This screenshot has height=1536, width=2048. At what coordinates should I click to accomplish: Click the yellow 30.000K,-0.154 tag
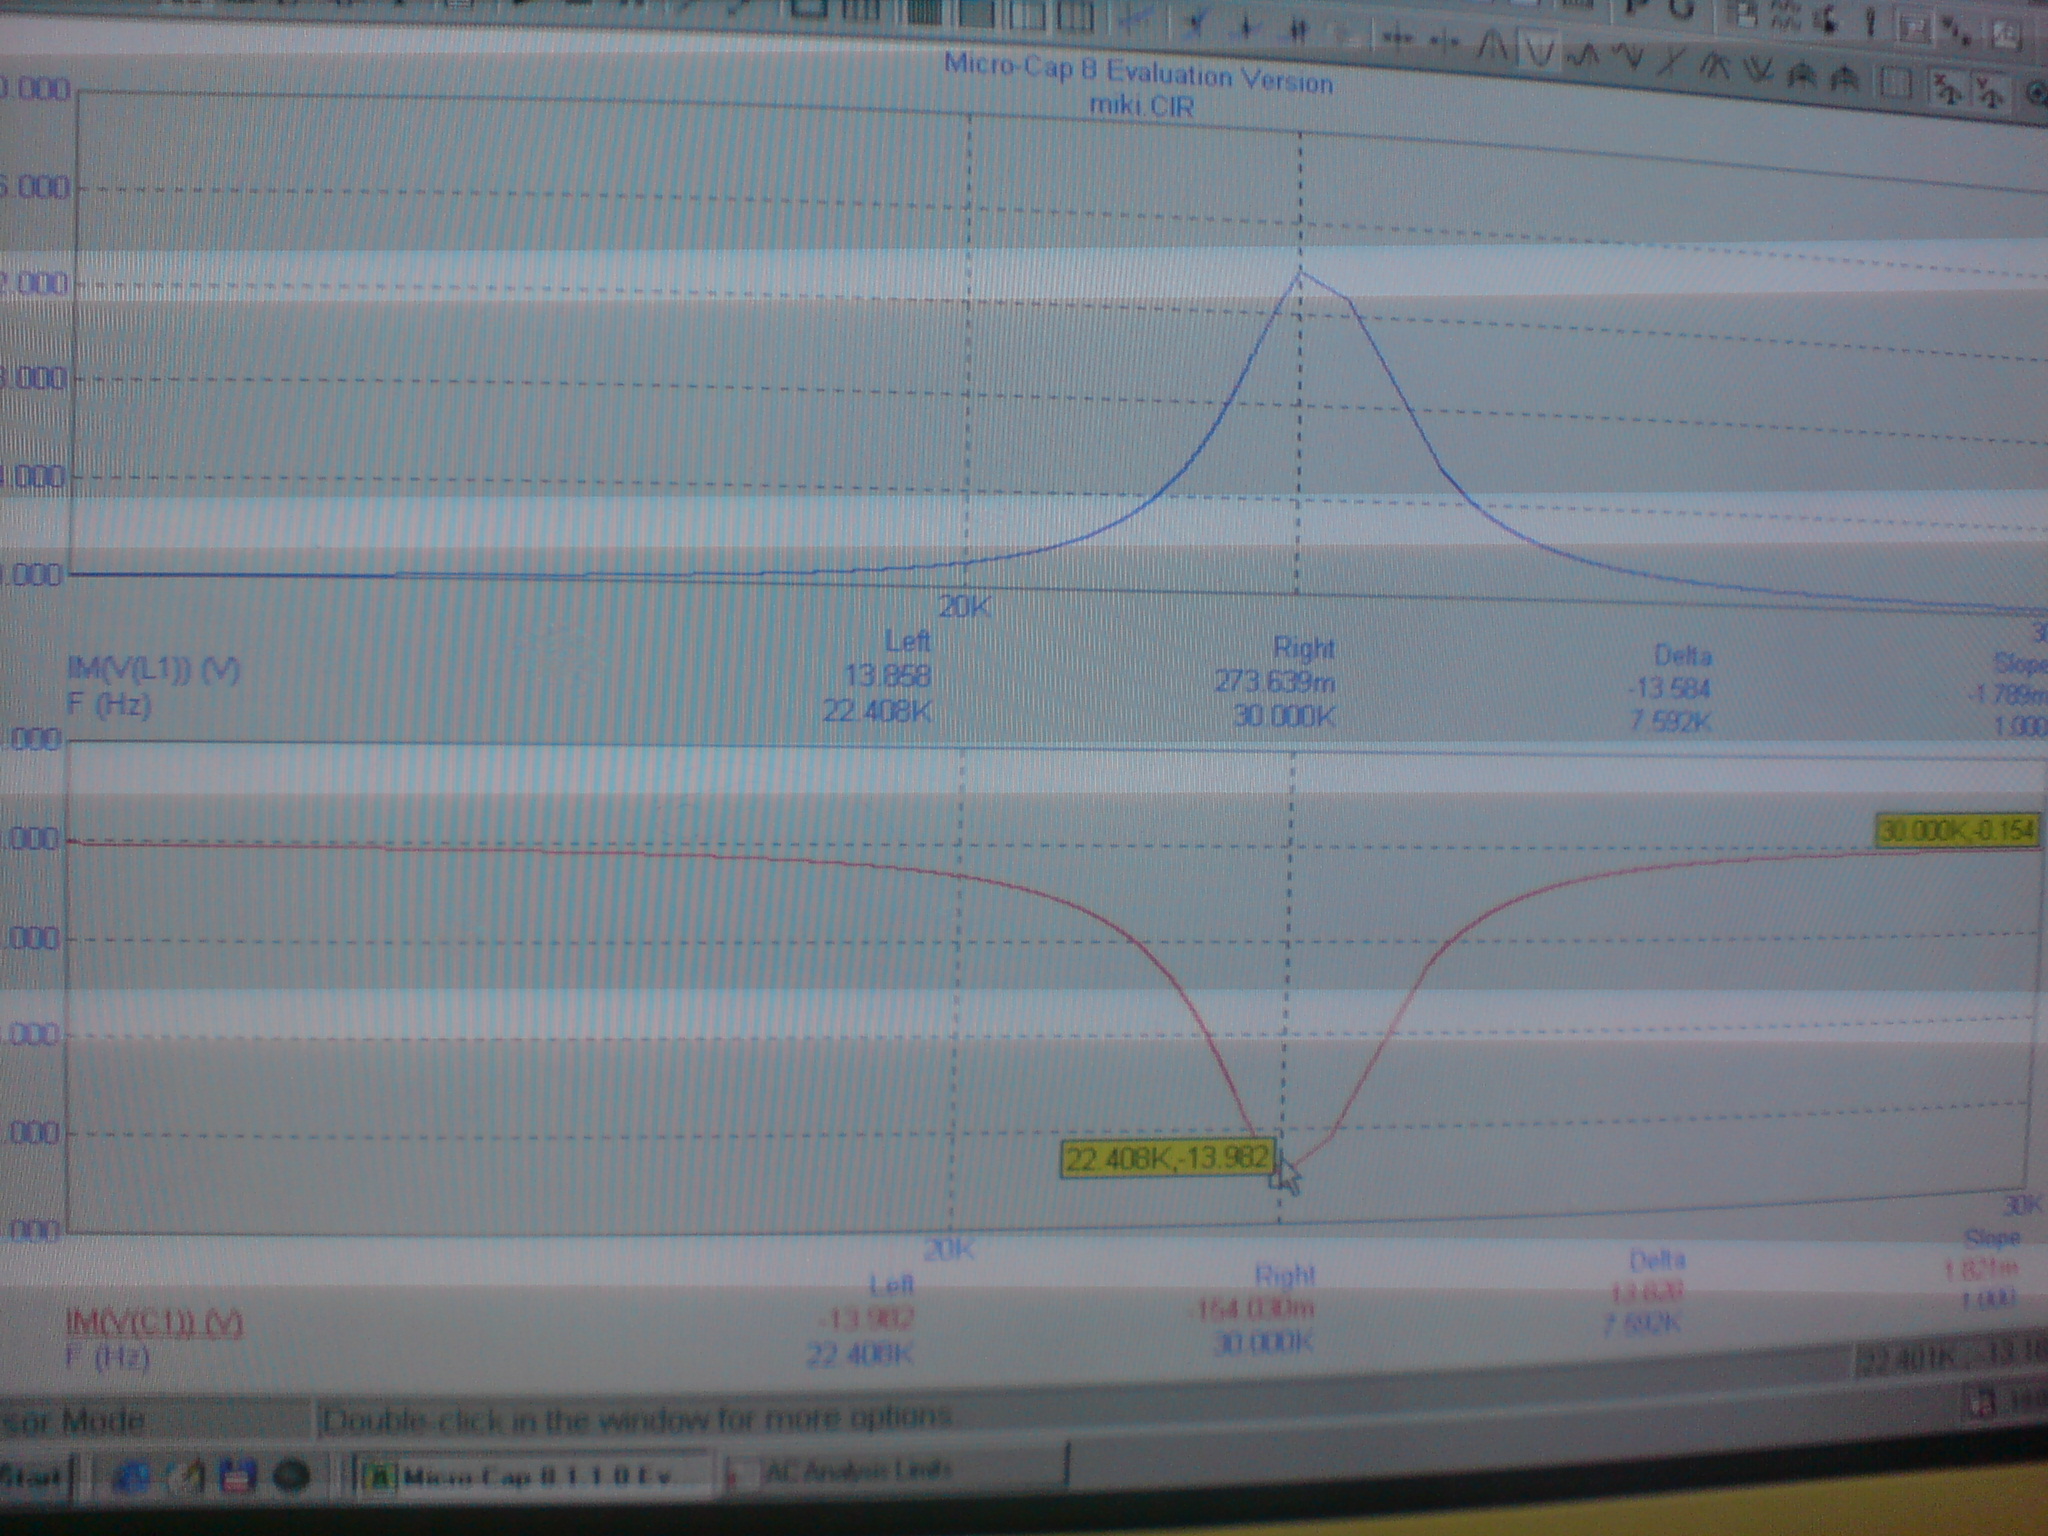tap(1956, 831)
